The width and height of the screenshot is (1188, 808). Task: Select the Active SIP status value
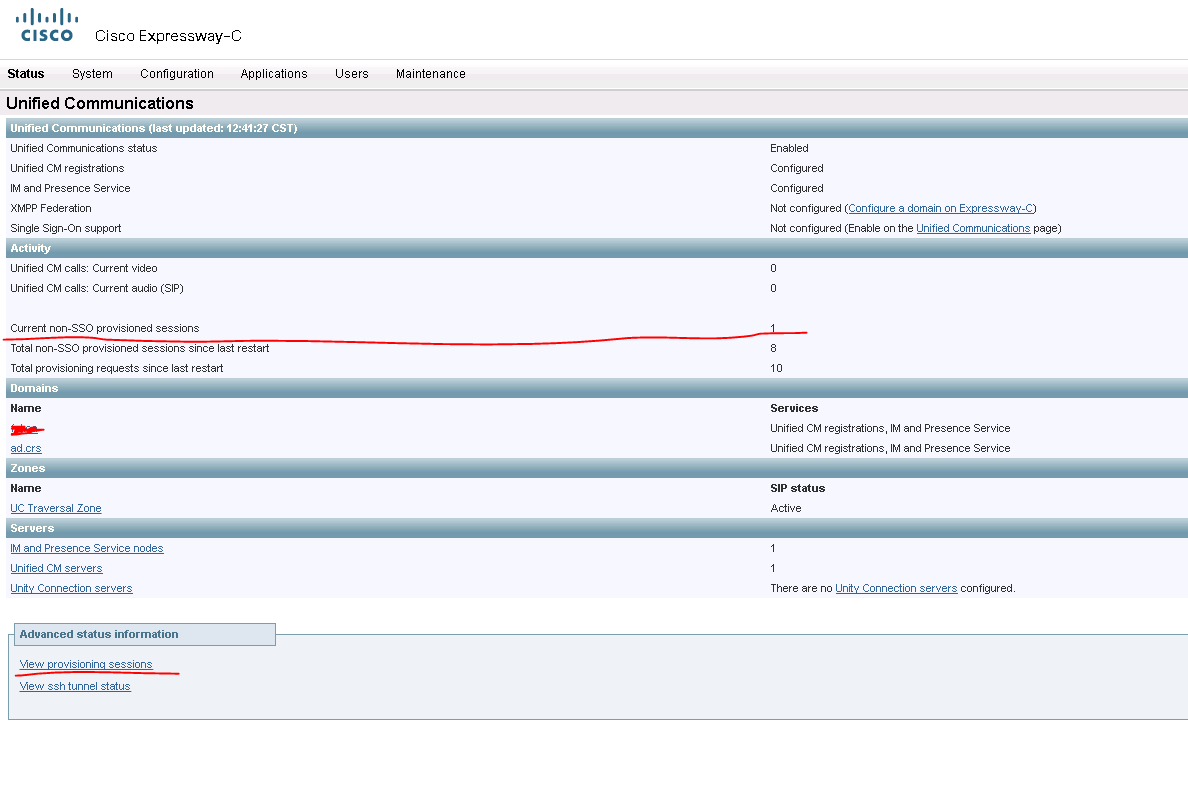(785, 509)
